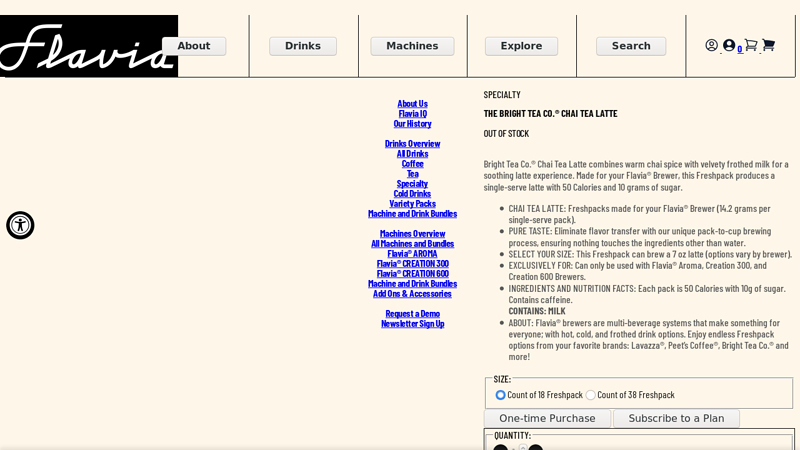Open the Cold Drinks link

coord(412,194)
